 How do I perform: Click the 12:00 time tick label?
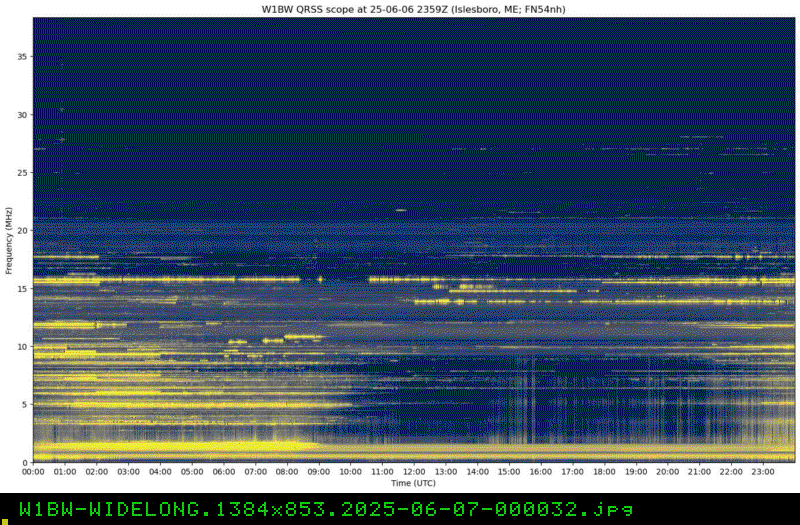pyautogui.click(x=414, y=472)
